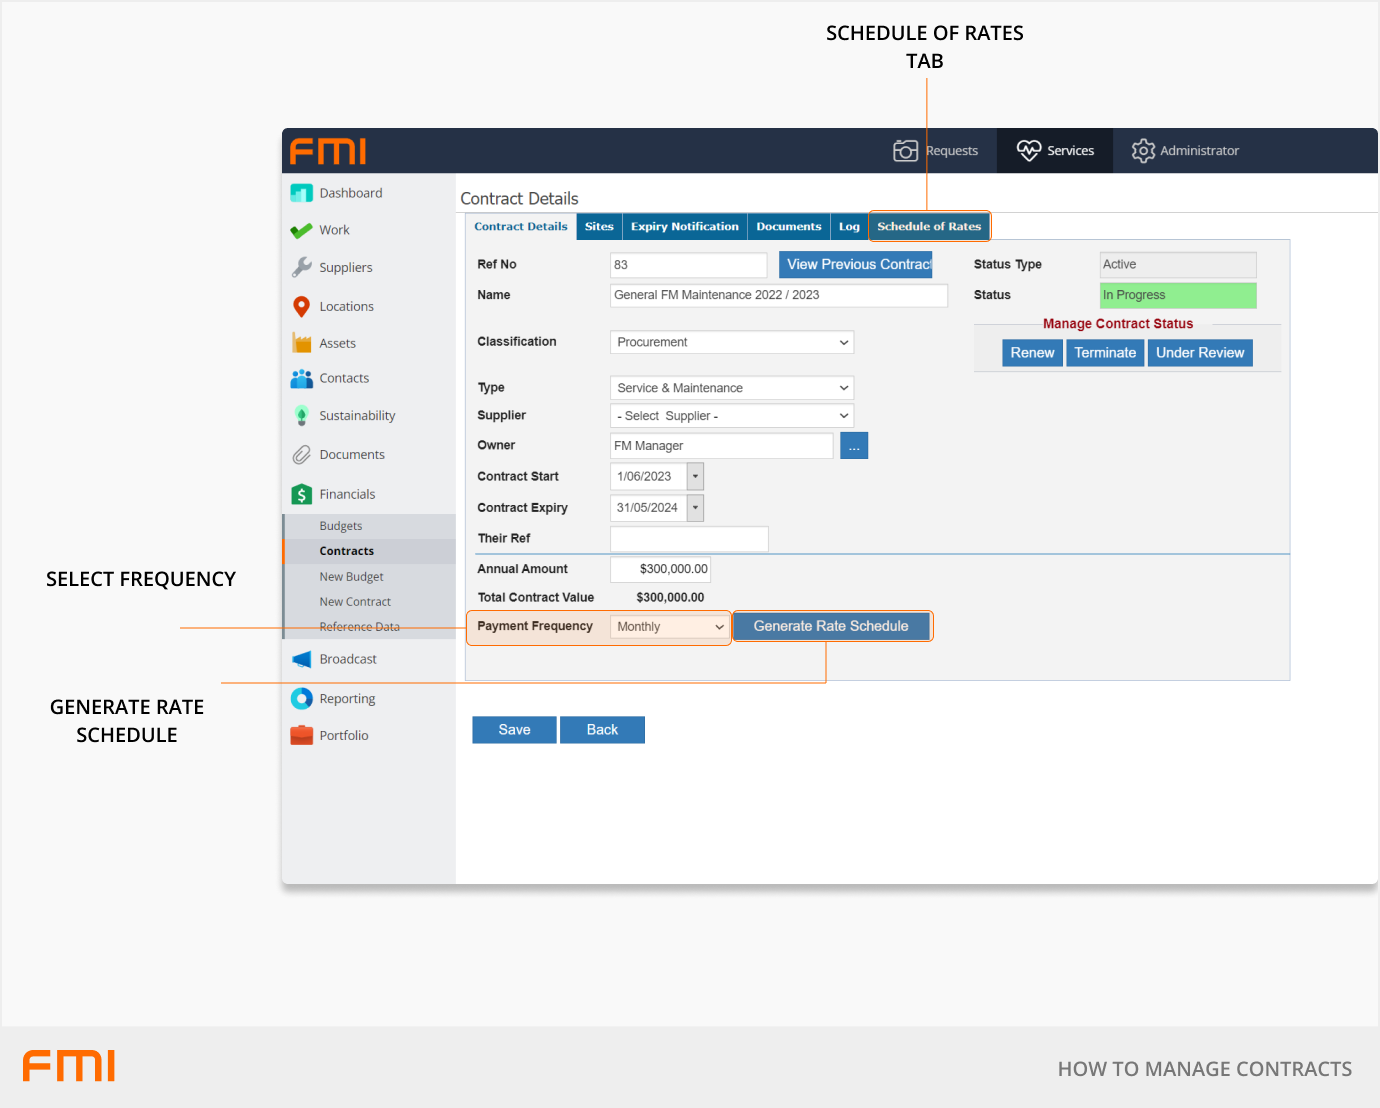The width and height of the screenshot is (1380, 1108).
Task: Open Sustainability via the bulb icon
Action: point(301,416)
